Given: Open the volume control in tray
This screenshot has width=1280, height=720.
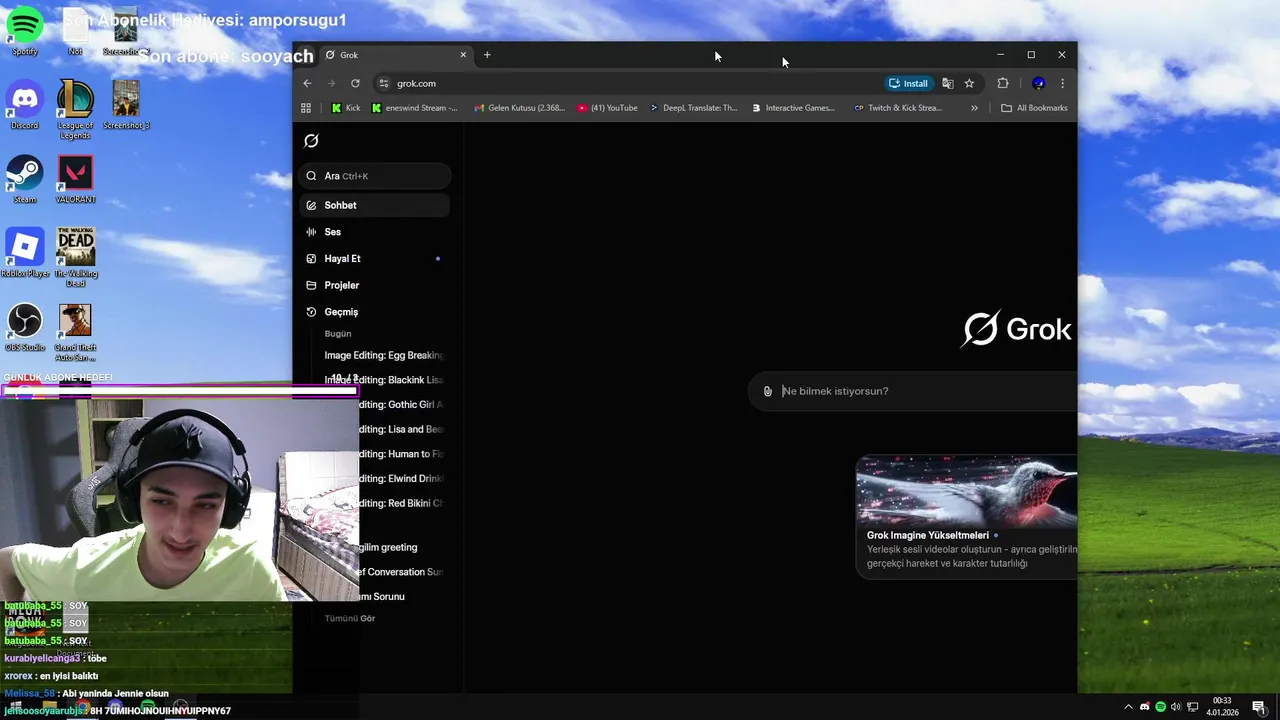Looking at the screenshot, I should (1176, 707).
